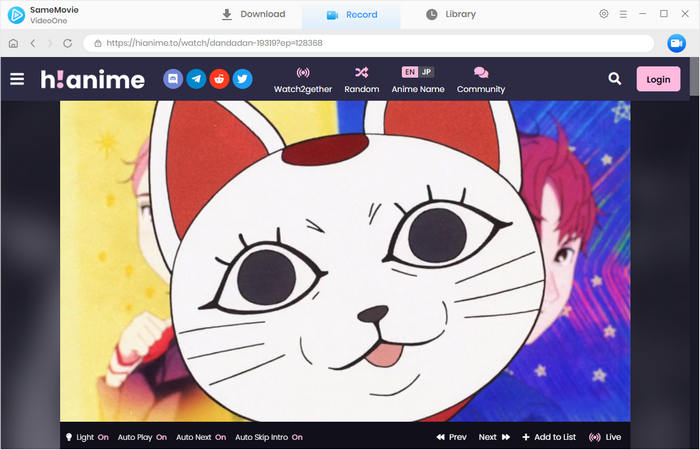
Task: Switch to Download tab
Action: pyautogui.click(x=254, y=14)
